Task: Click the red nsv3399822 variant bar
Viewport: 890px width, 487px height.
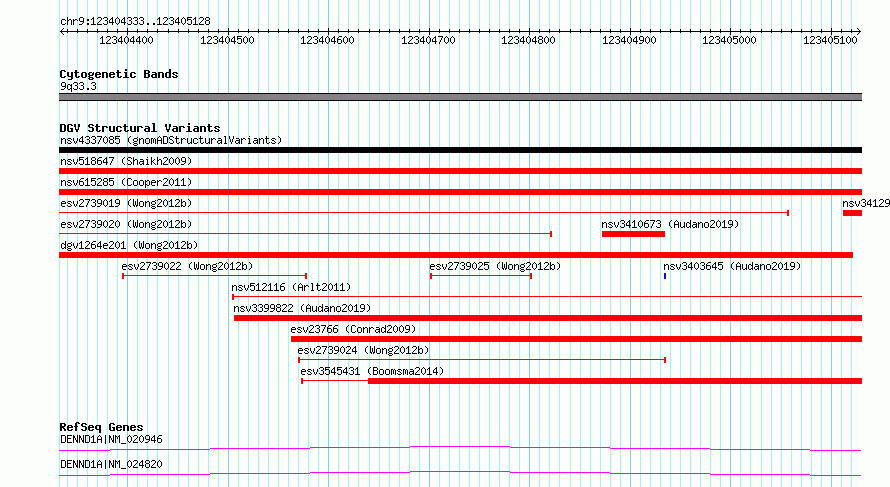Action: coord(548,318)
